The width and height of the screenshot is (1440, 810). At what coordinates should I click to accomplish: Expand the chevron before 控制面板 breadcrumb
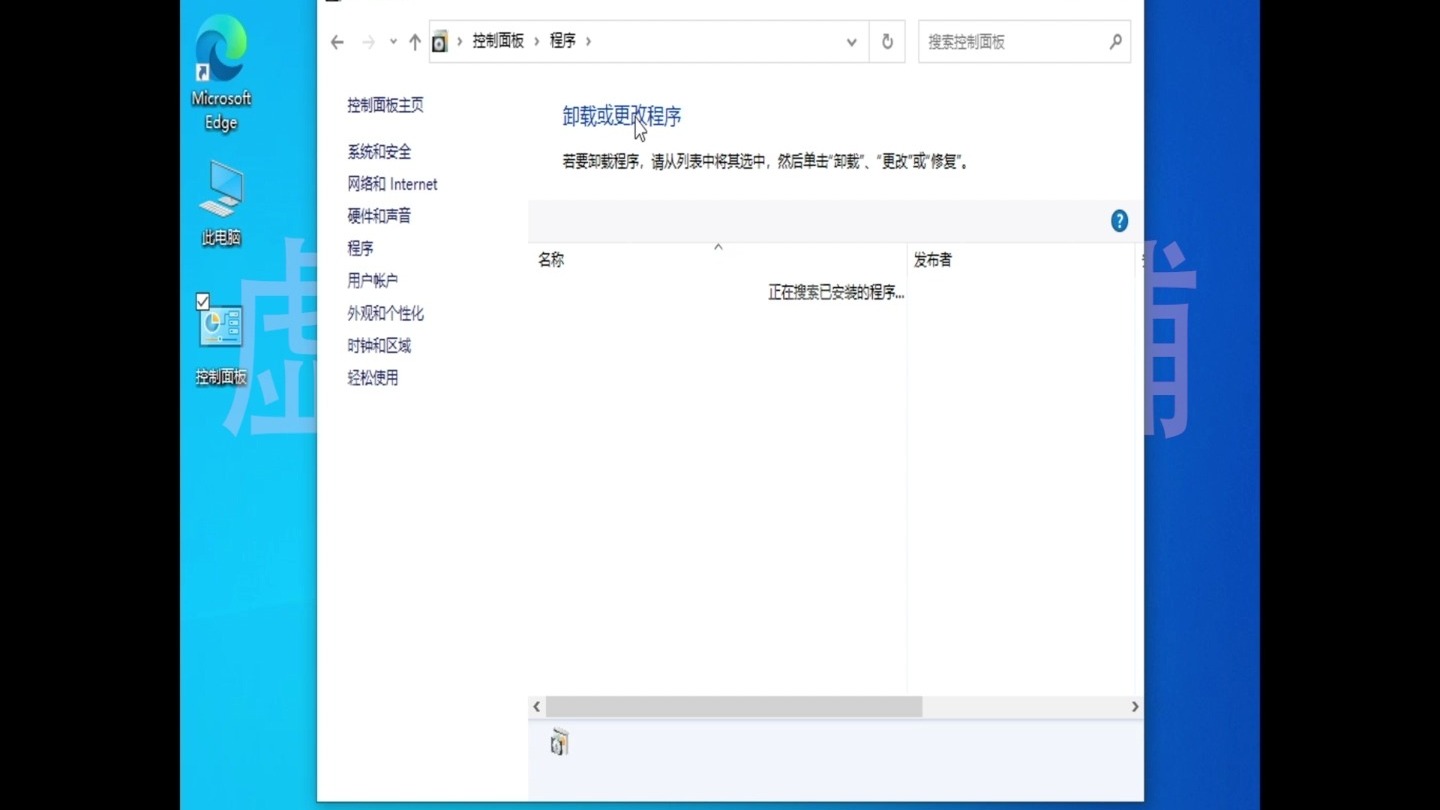click(460, 41)
